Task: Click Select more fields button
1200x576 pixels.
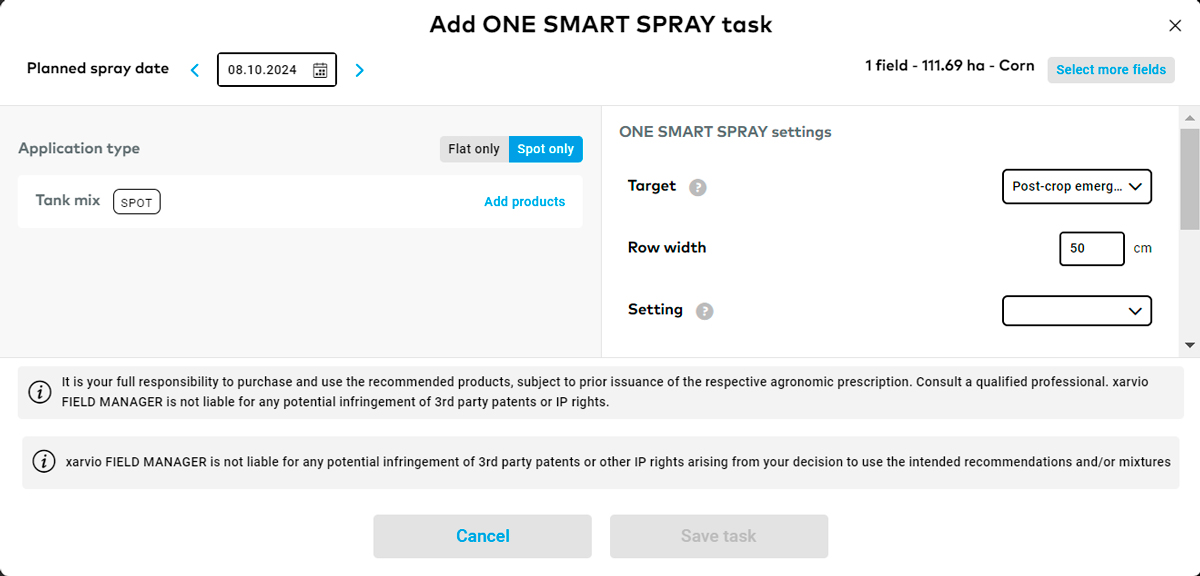Action: click(x=1111, y=70)
